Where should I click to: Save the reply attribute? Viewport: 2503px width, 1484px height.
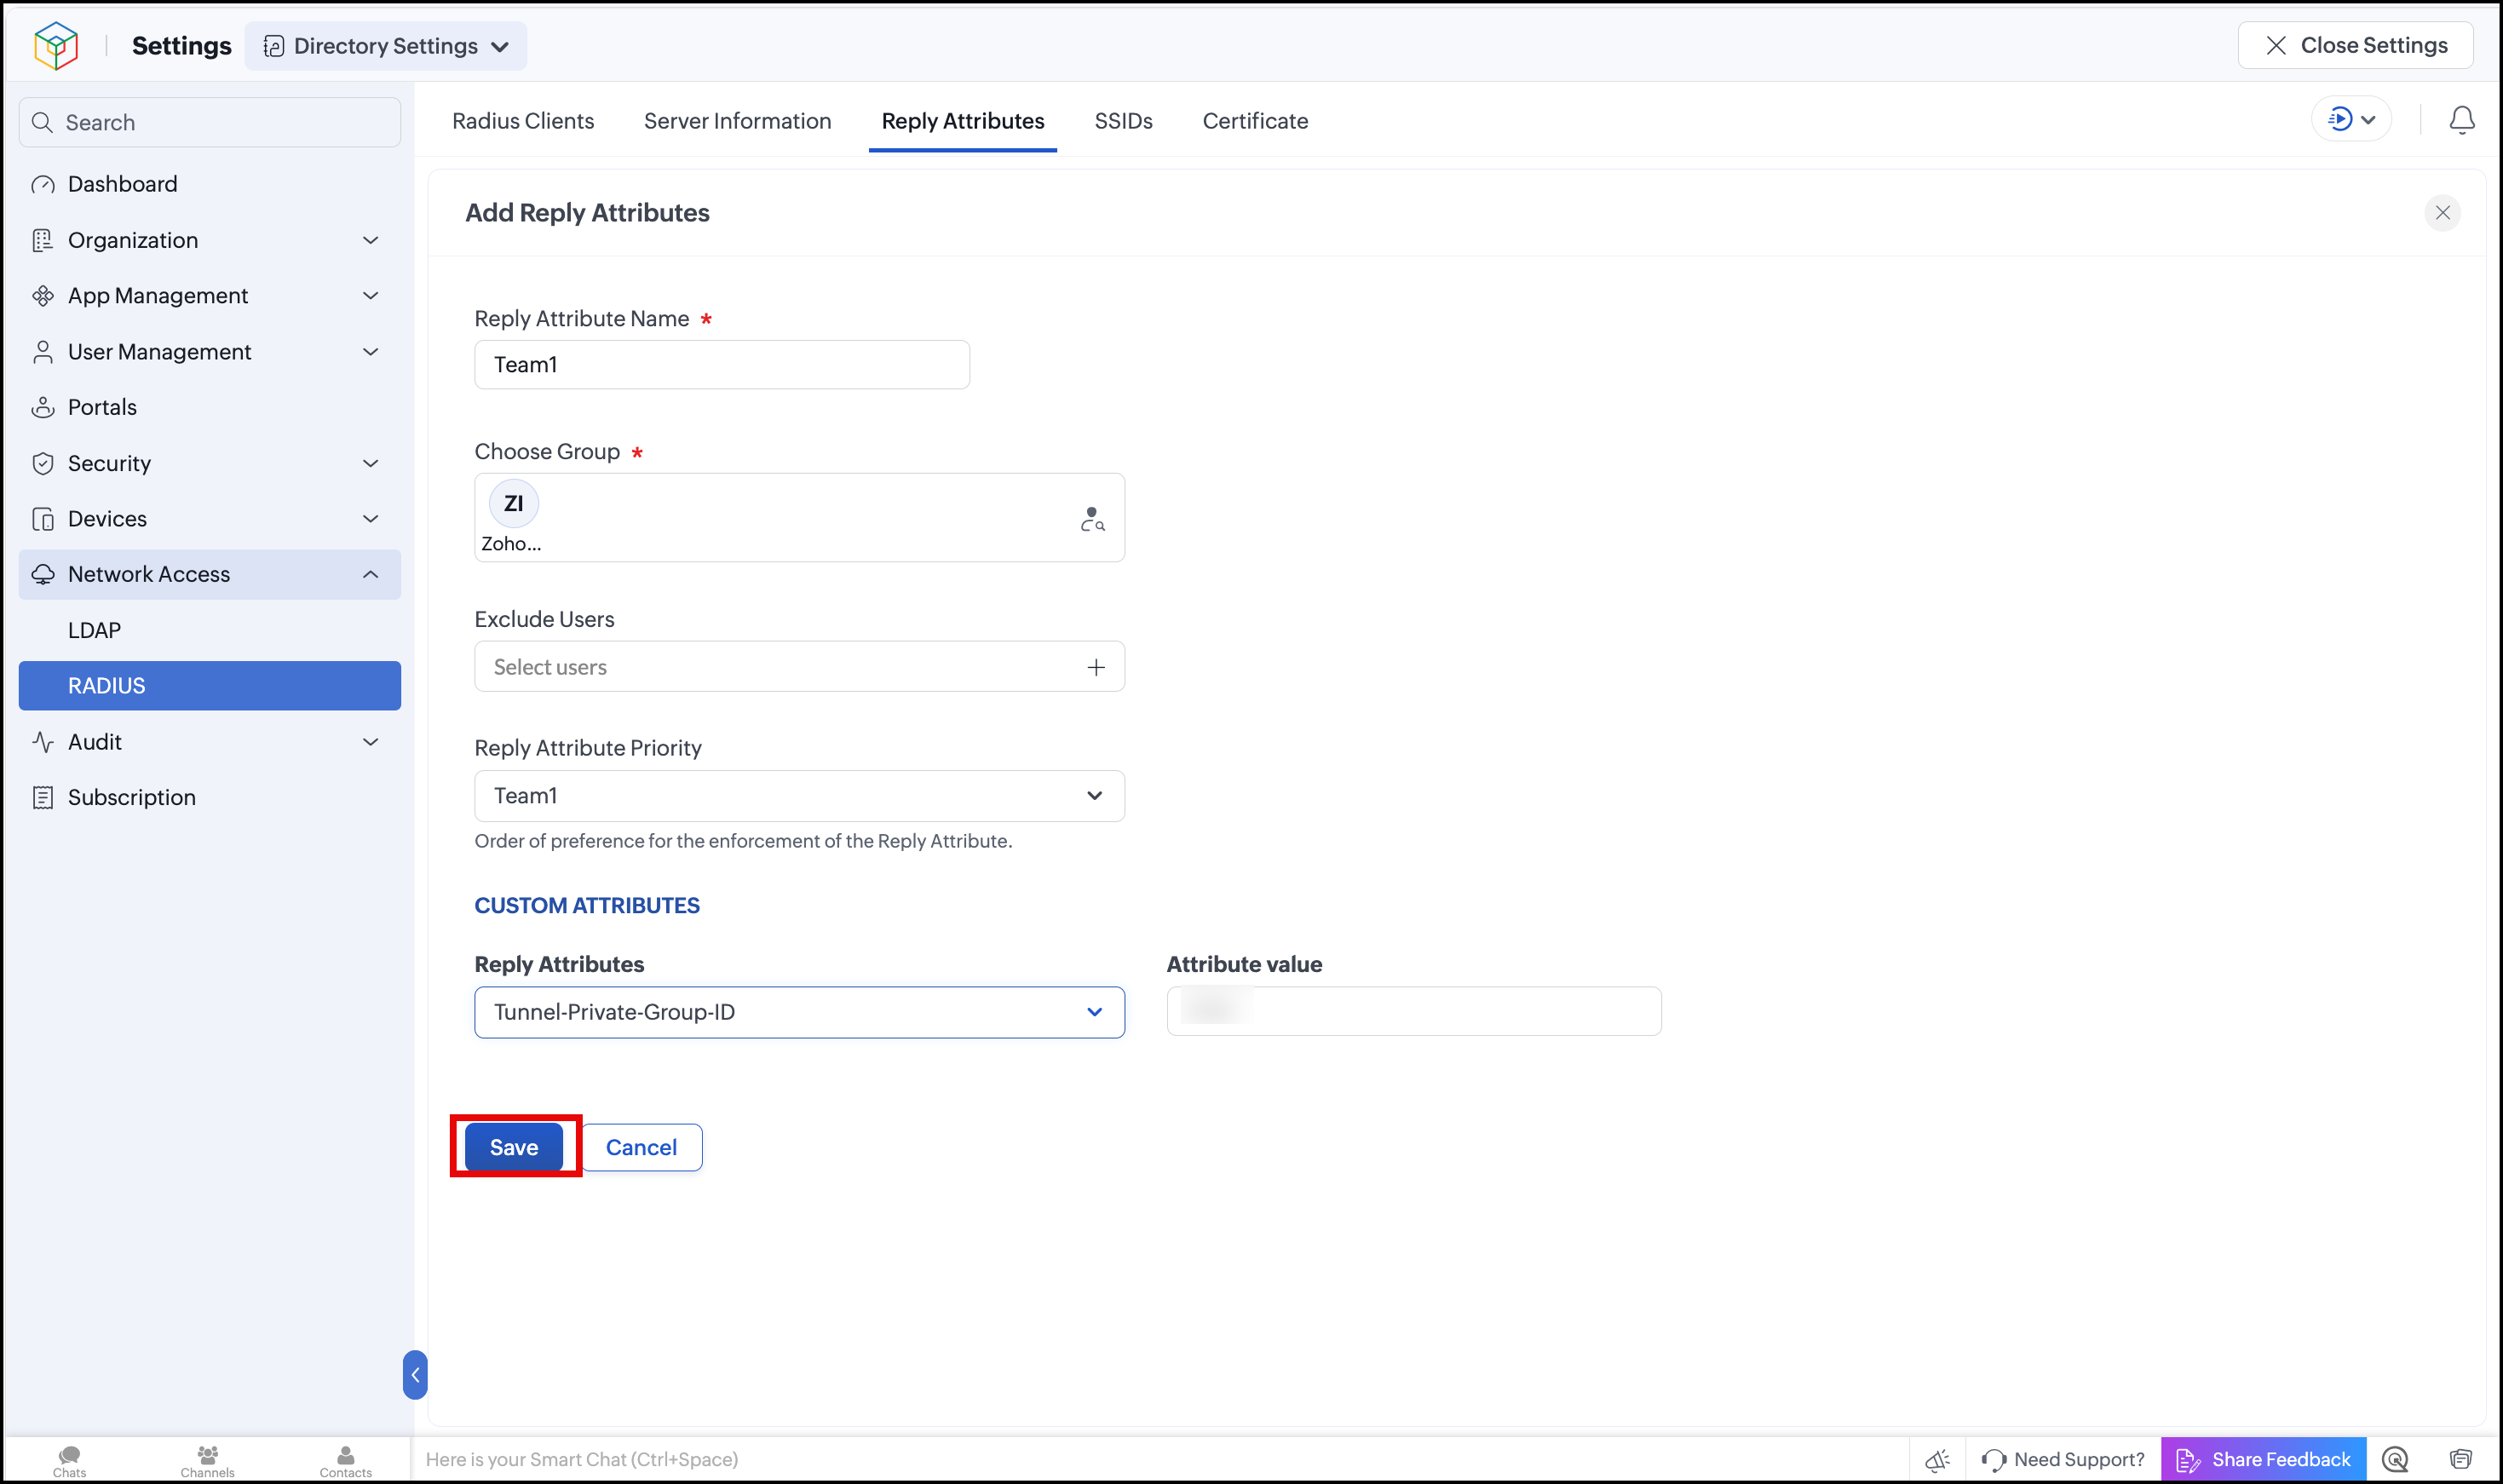[514, 1147]
